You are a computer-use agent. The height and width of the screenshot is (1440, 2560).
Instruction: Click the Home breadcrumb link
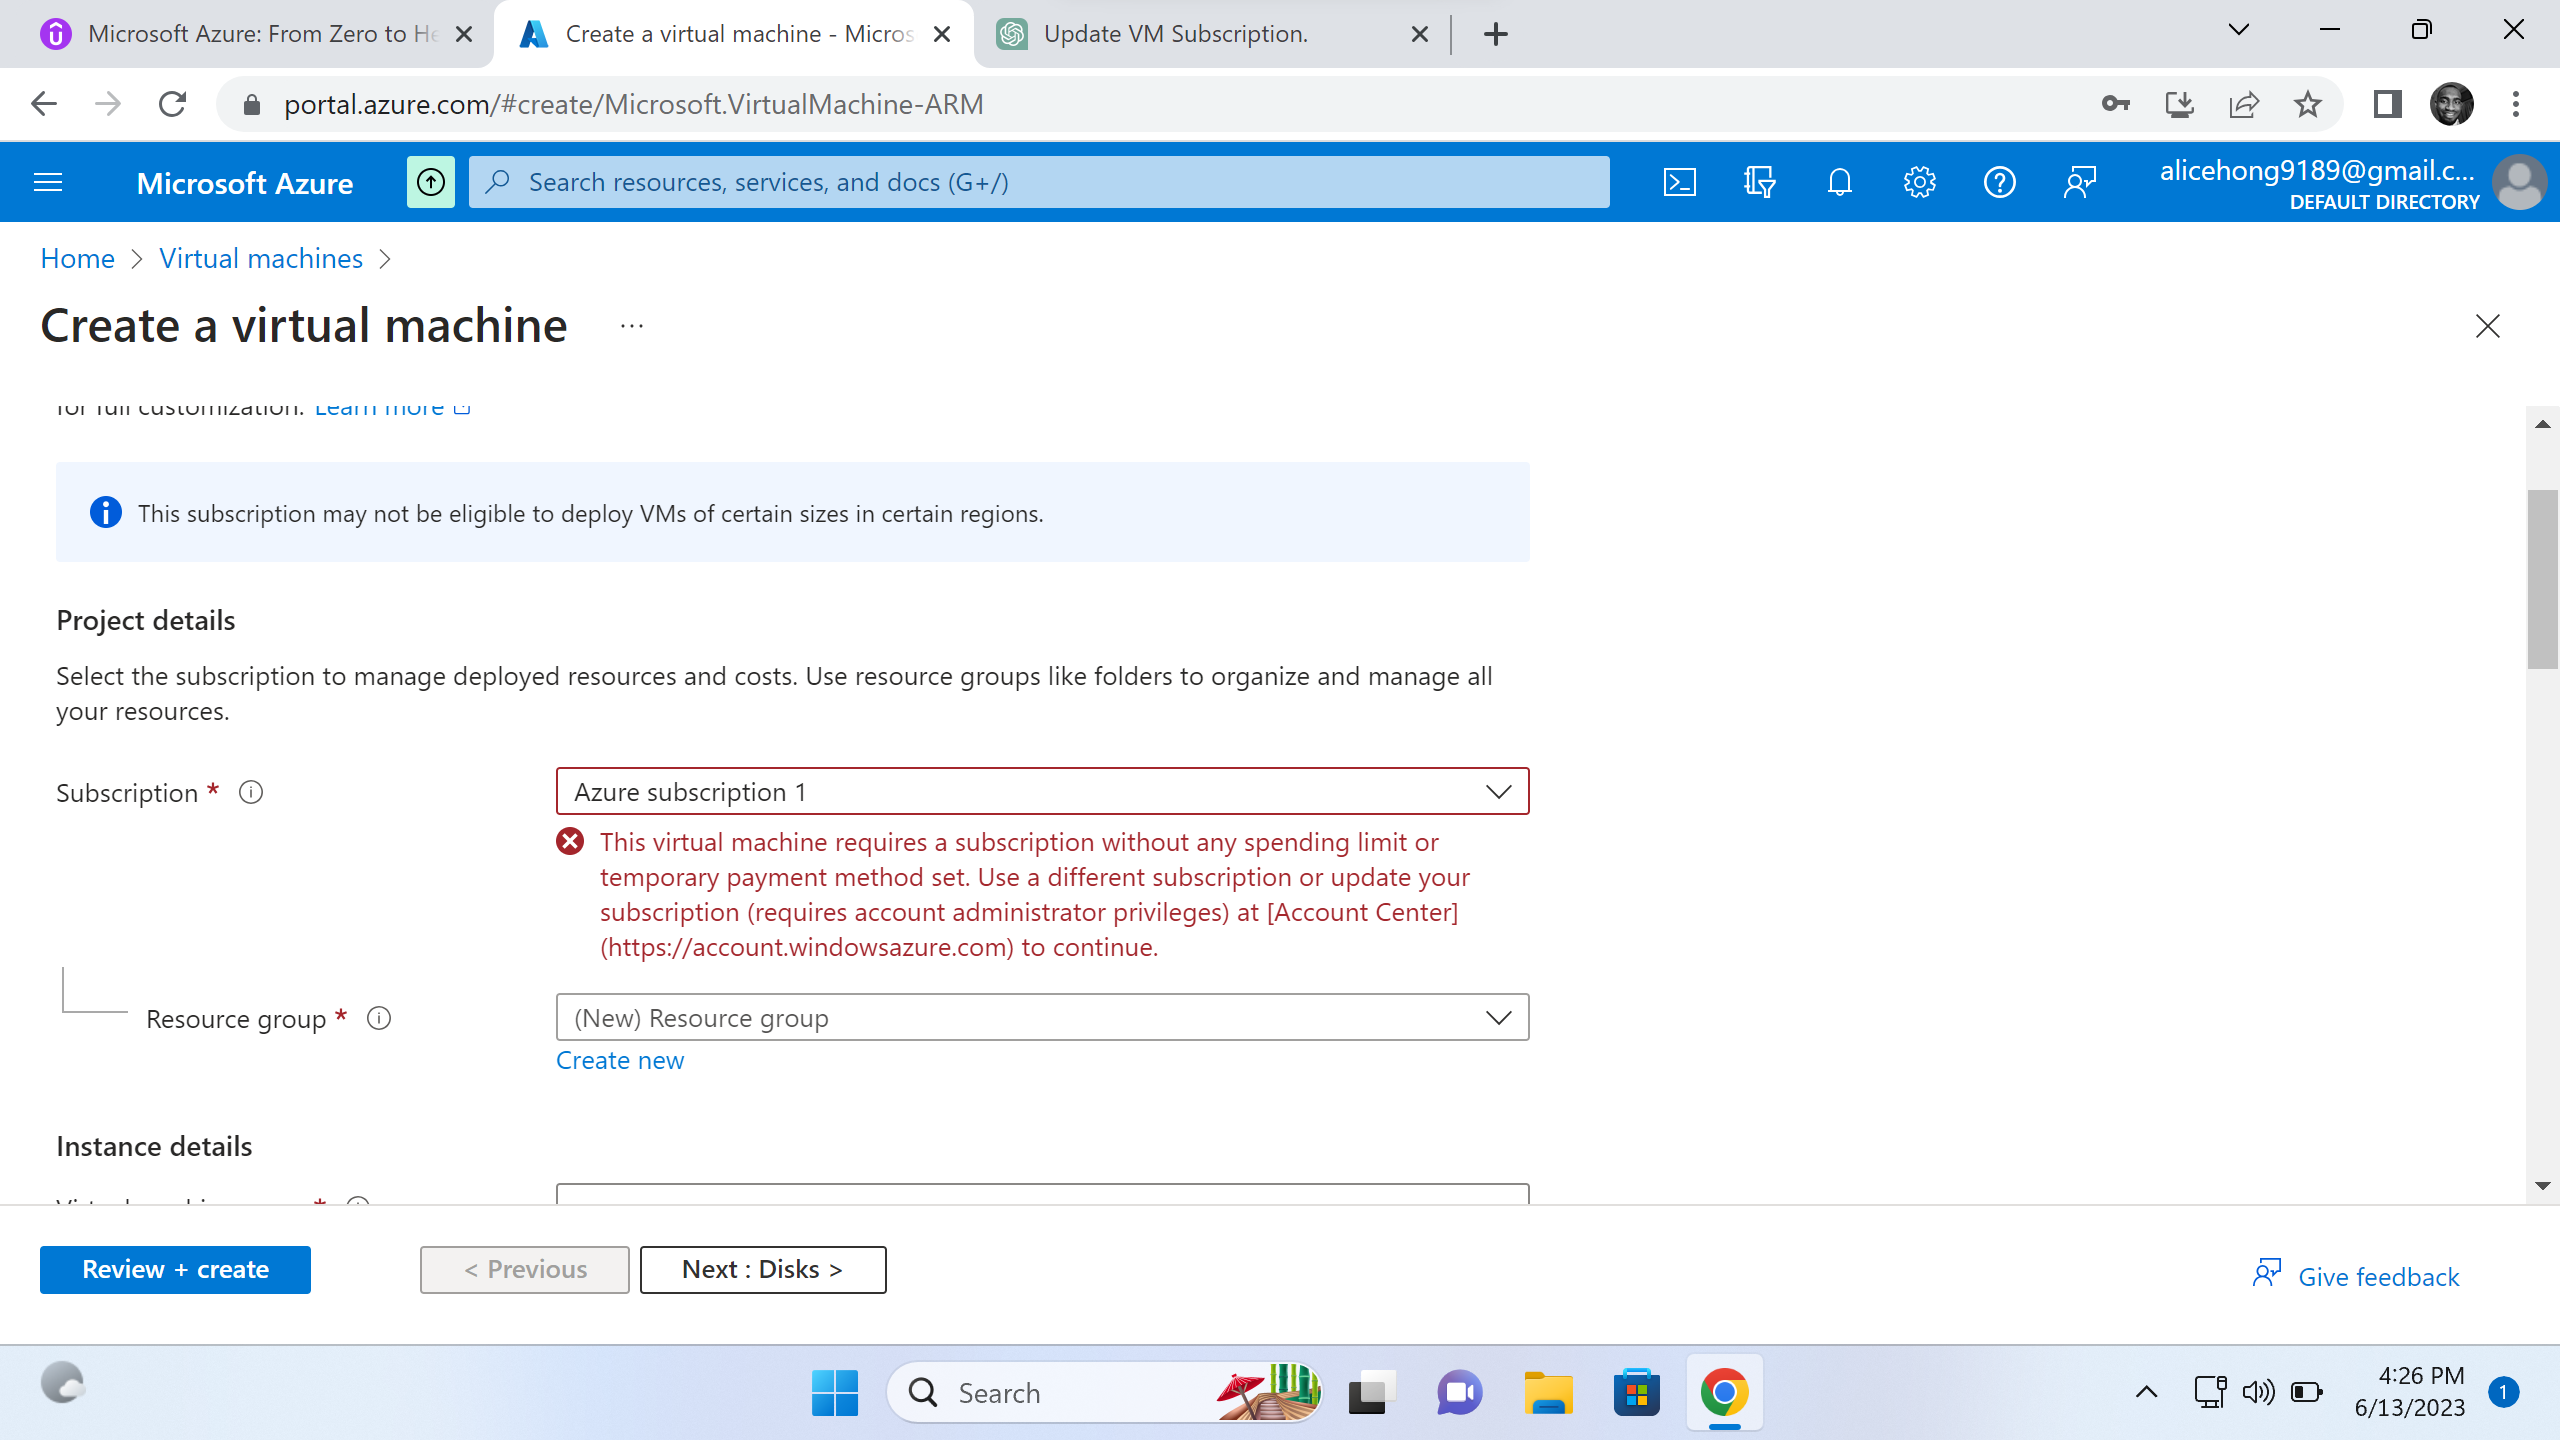click(77, 258)
